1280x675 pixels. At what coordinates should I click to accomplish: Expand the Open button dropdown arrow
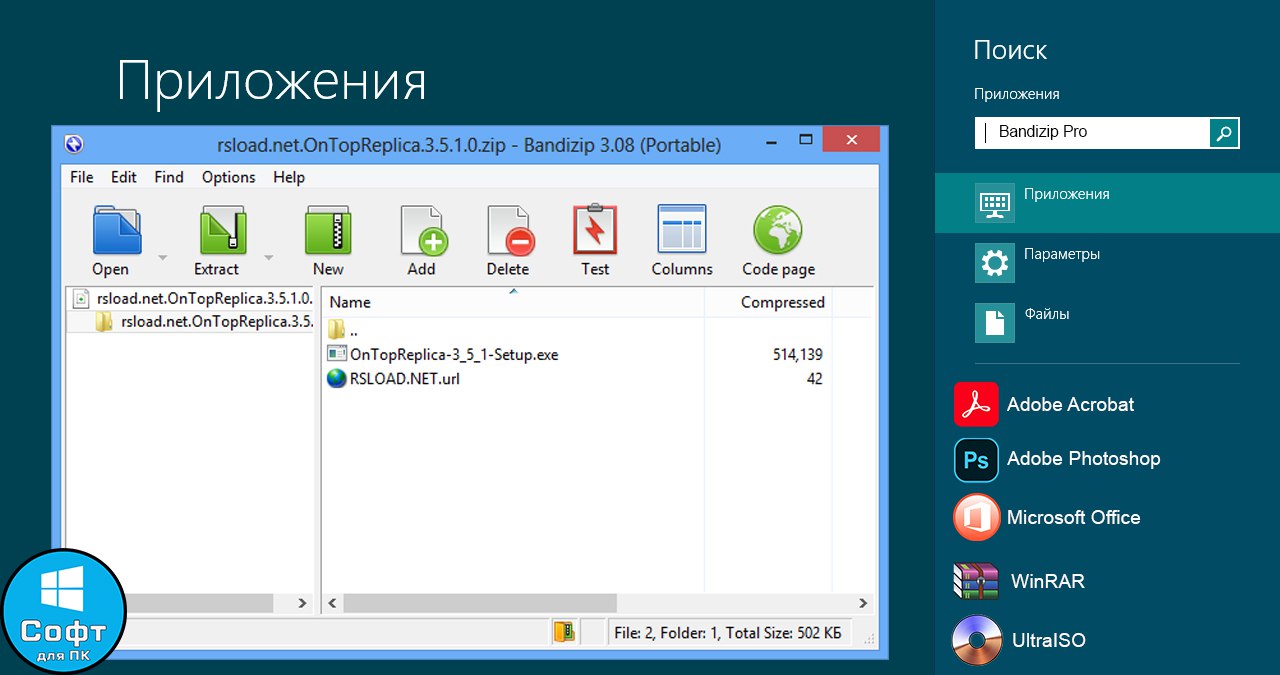pos(162,257)
